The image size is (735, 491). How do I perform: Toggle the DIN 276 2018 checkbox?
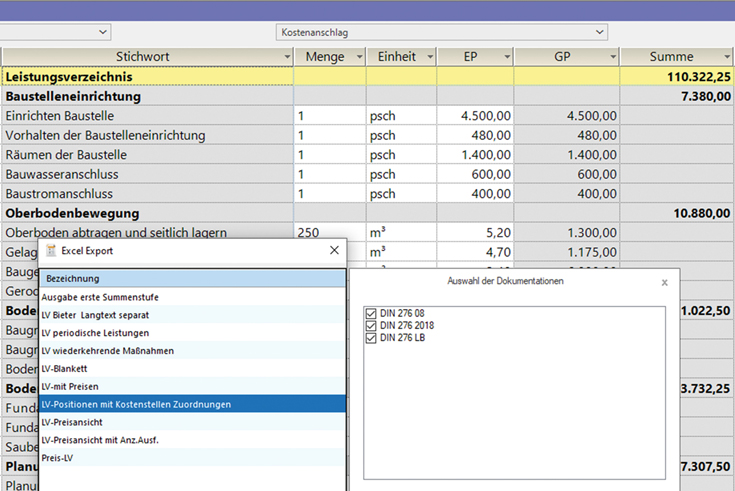pos(372,325)
